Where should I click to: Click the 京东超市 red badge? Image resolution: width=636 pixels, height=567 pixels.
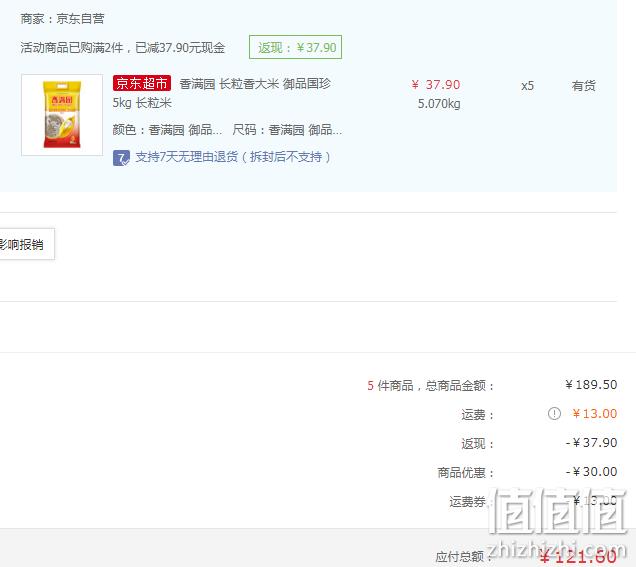142,84
